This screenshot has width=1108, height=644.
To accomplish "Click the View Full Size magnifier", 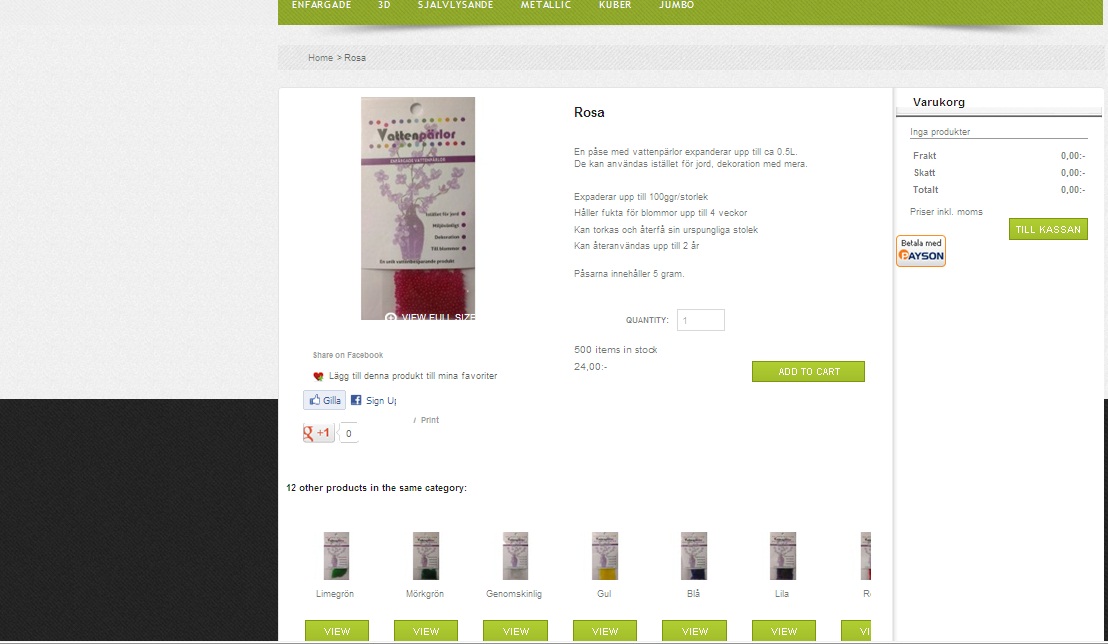I will click(390, 317).
